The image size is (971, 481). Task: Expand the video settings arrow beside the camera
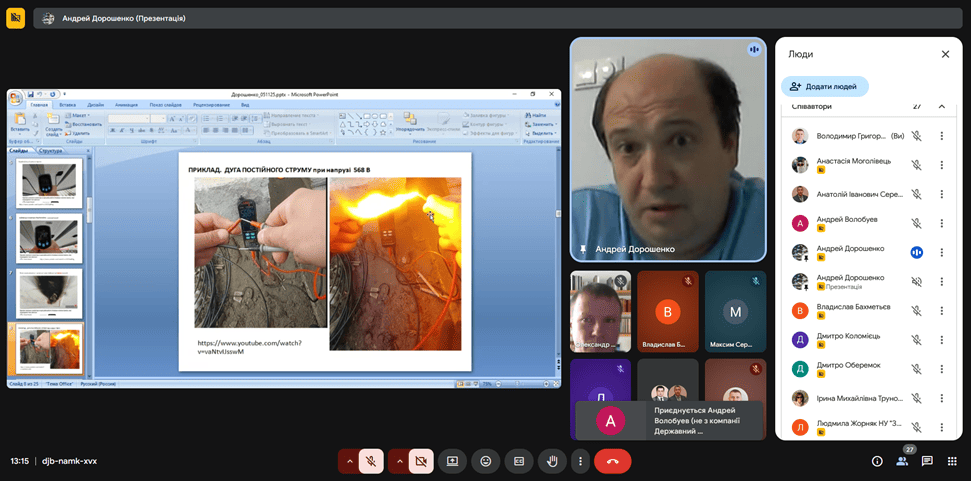click(399, 461)
